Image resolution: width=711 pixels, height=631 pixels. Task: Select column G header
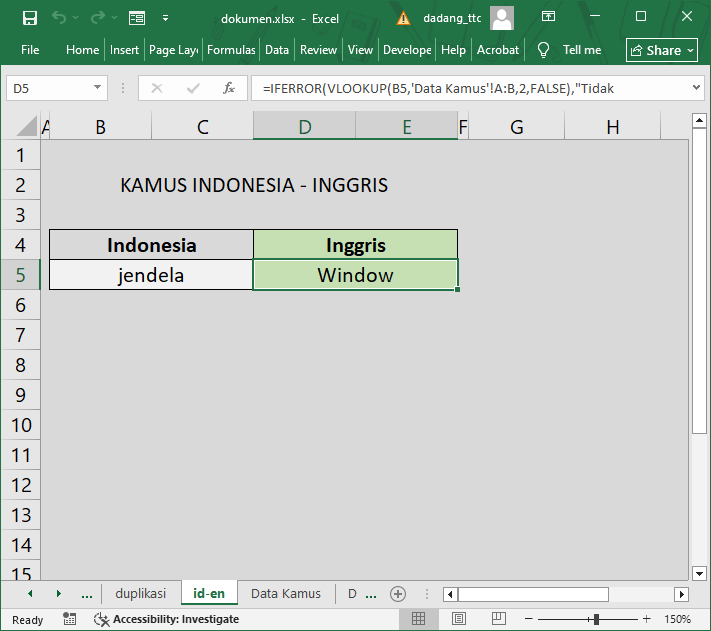[x=516, y=127]
